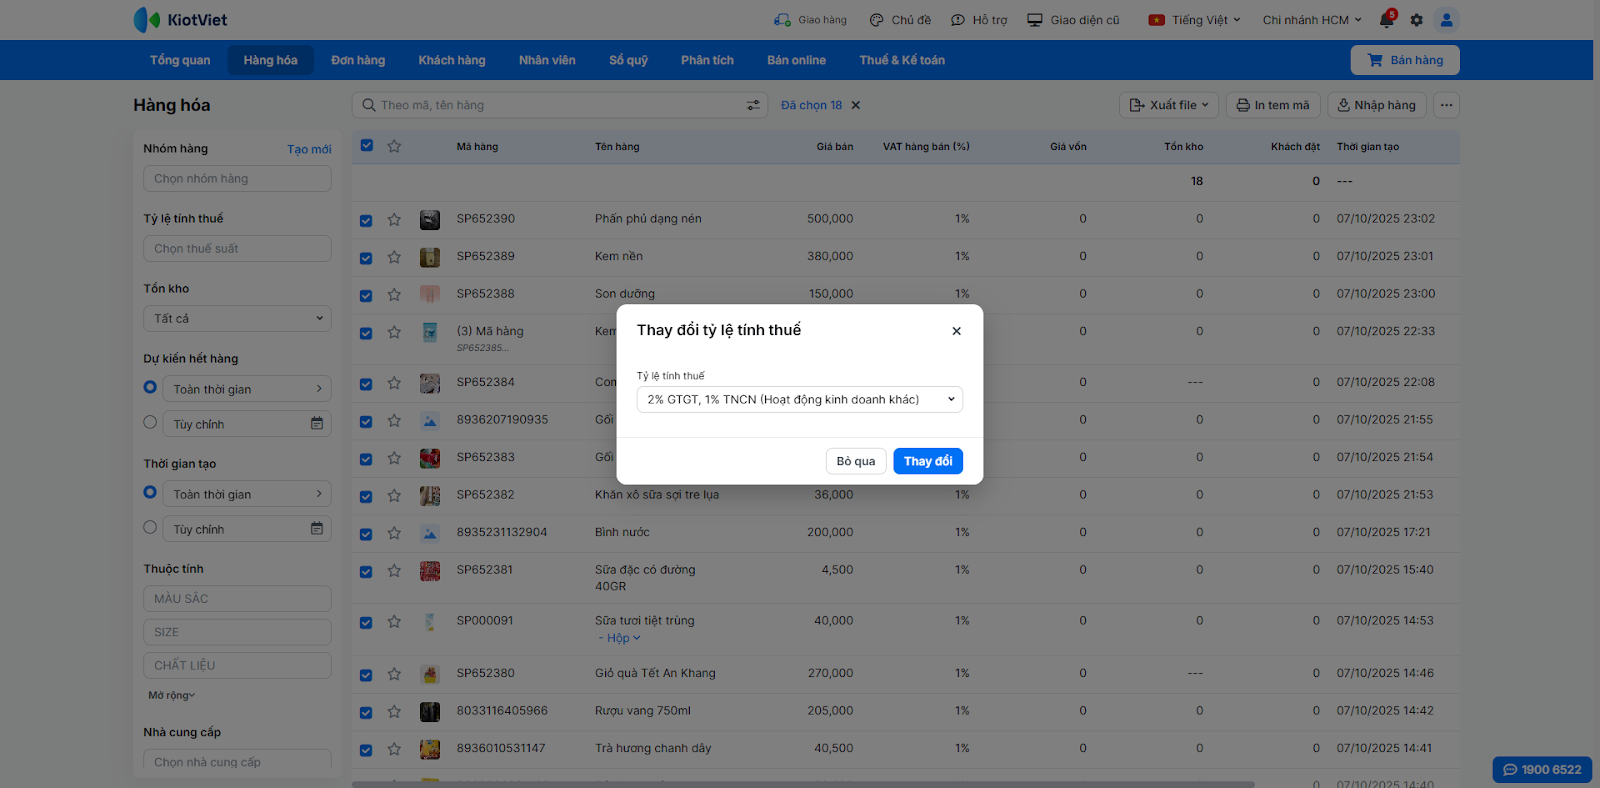Select Tùy chỉnh radio under Dự kiến hết hàng
This screenshot has height=788, width=1600.
pos(150,422)
